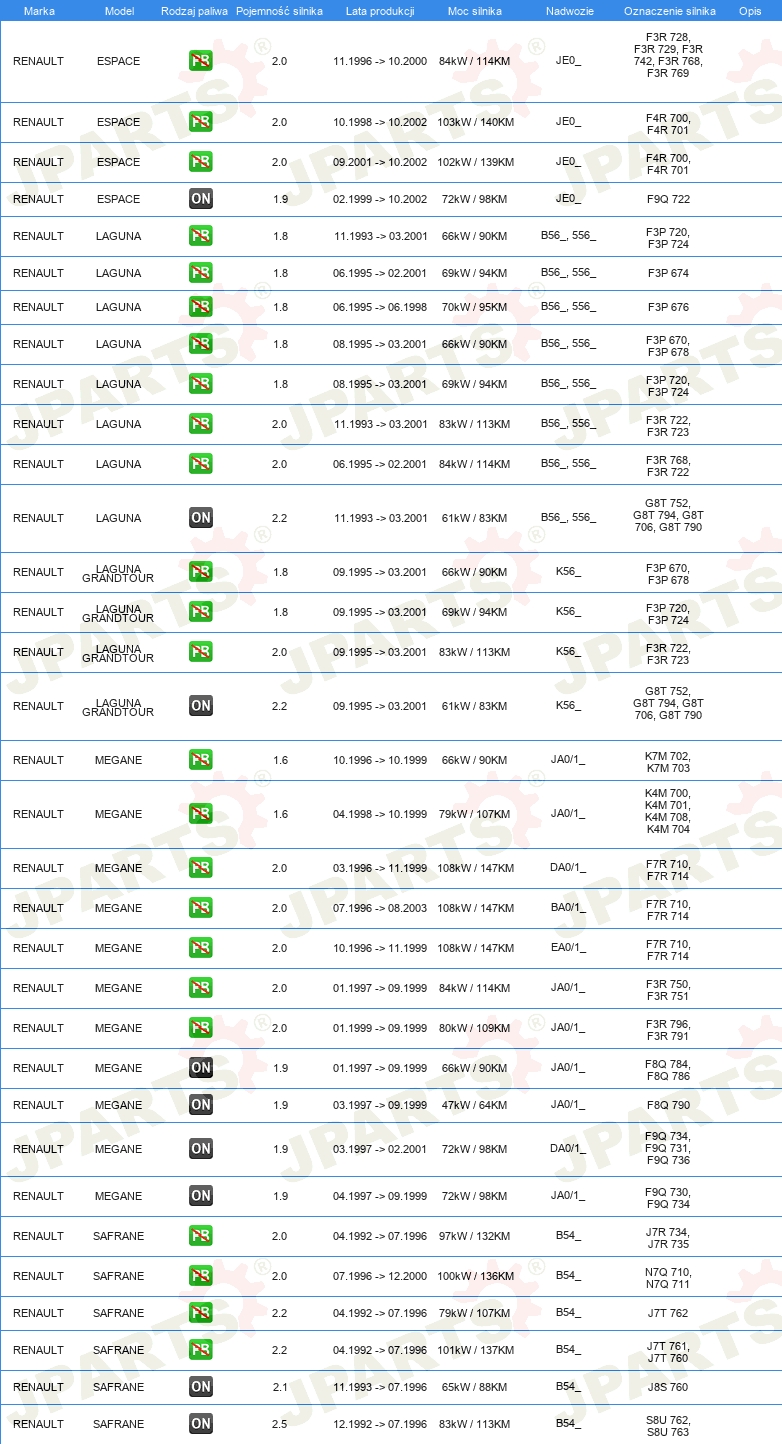Click the petrol icon for Laguna F3R 768 row
The width and height of the screenshot is (782, 1444).
(x=200, y=464)
